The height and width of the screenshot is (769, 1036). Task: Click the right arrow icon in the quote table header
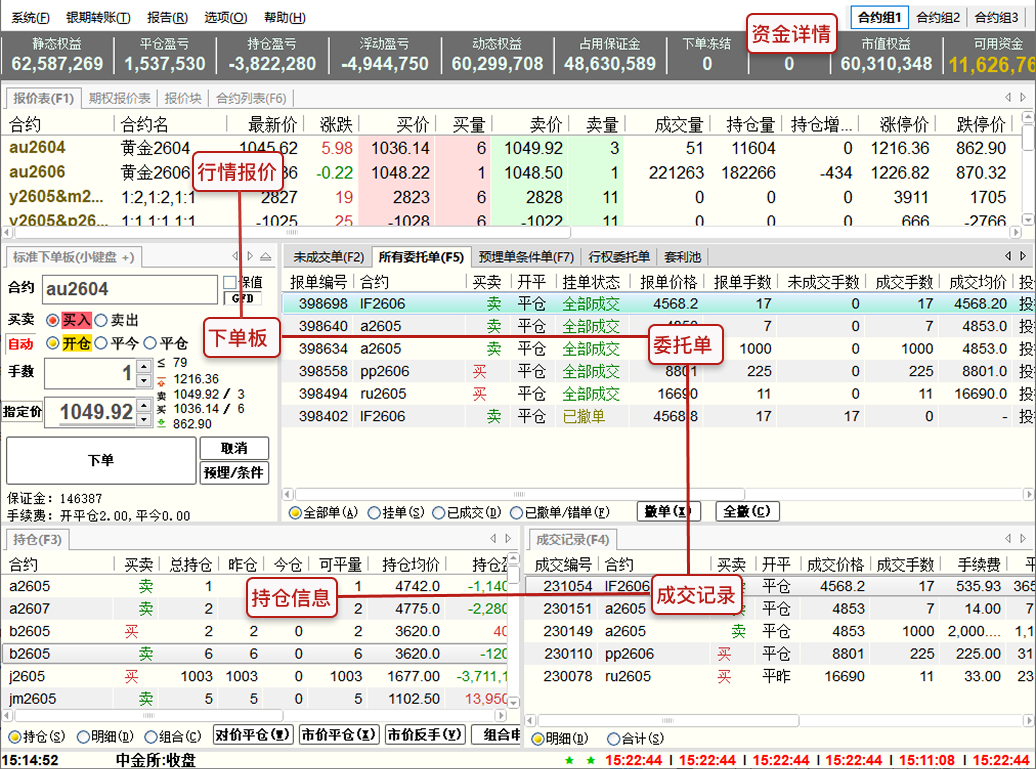[x=1024, y=98]
